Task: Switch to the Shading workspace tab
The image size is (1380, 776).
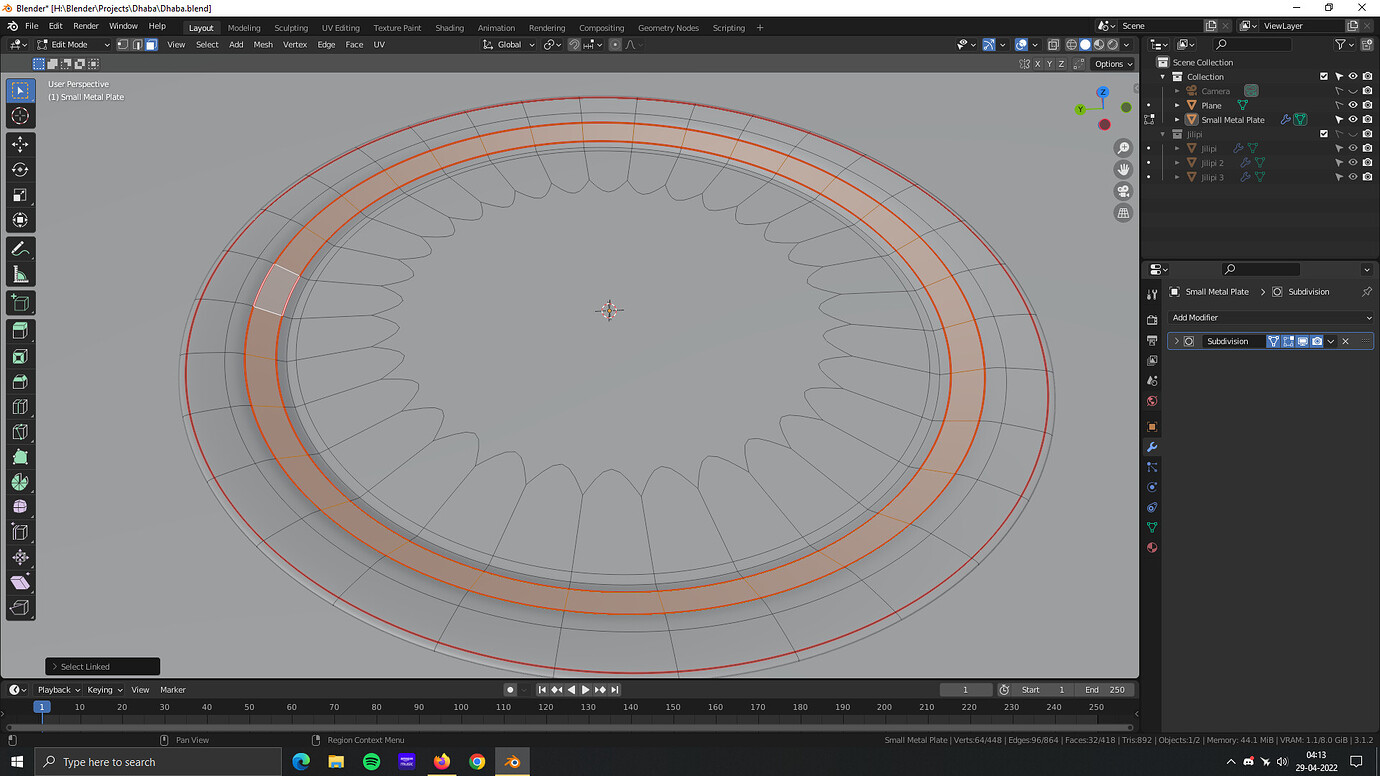Action: point(450,28)
